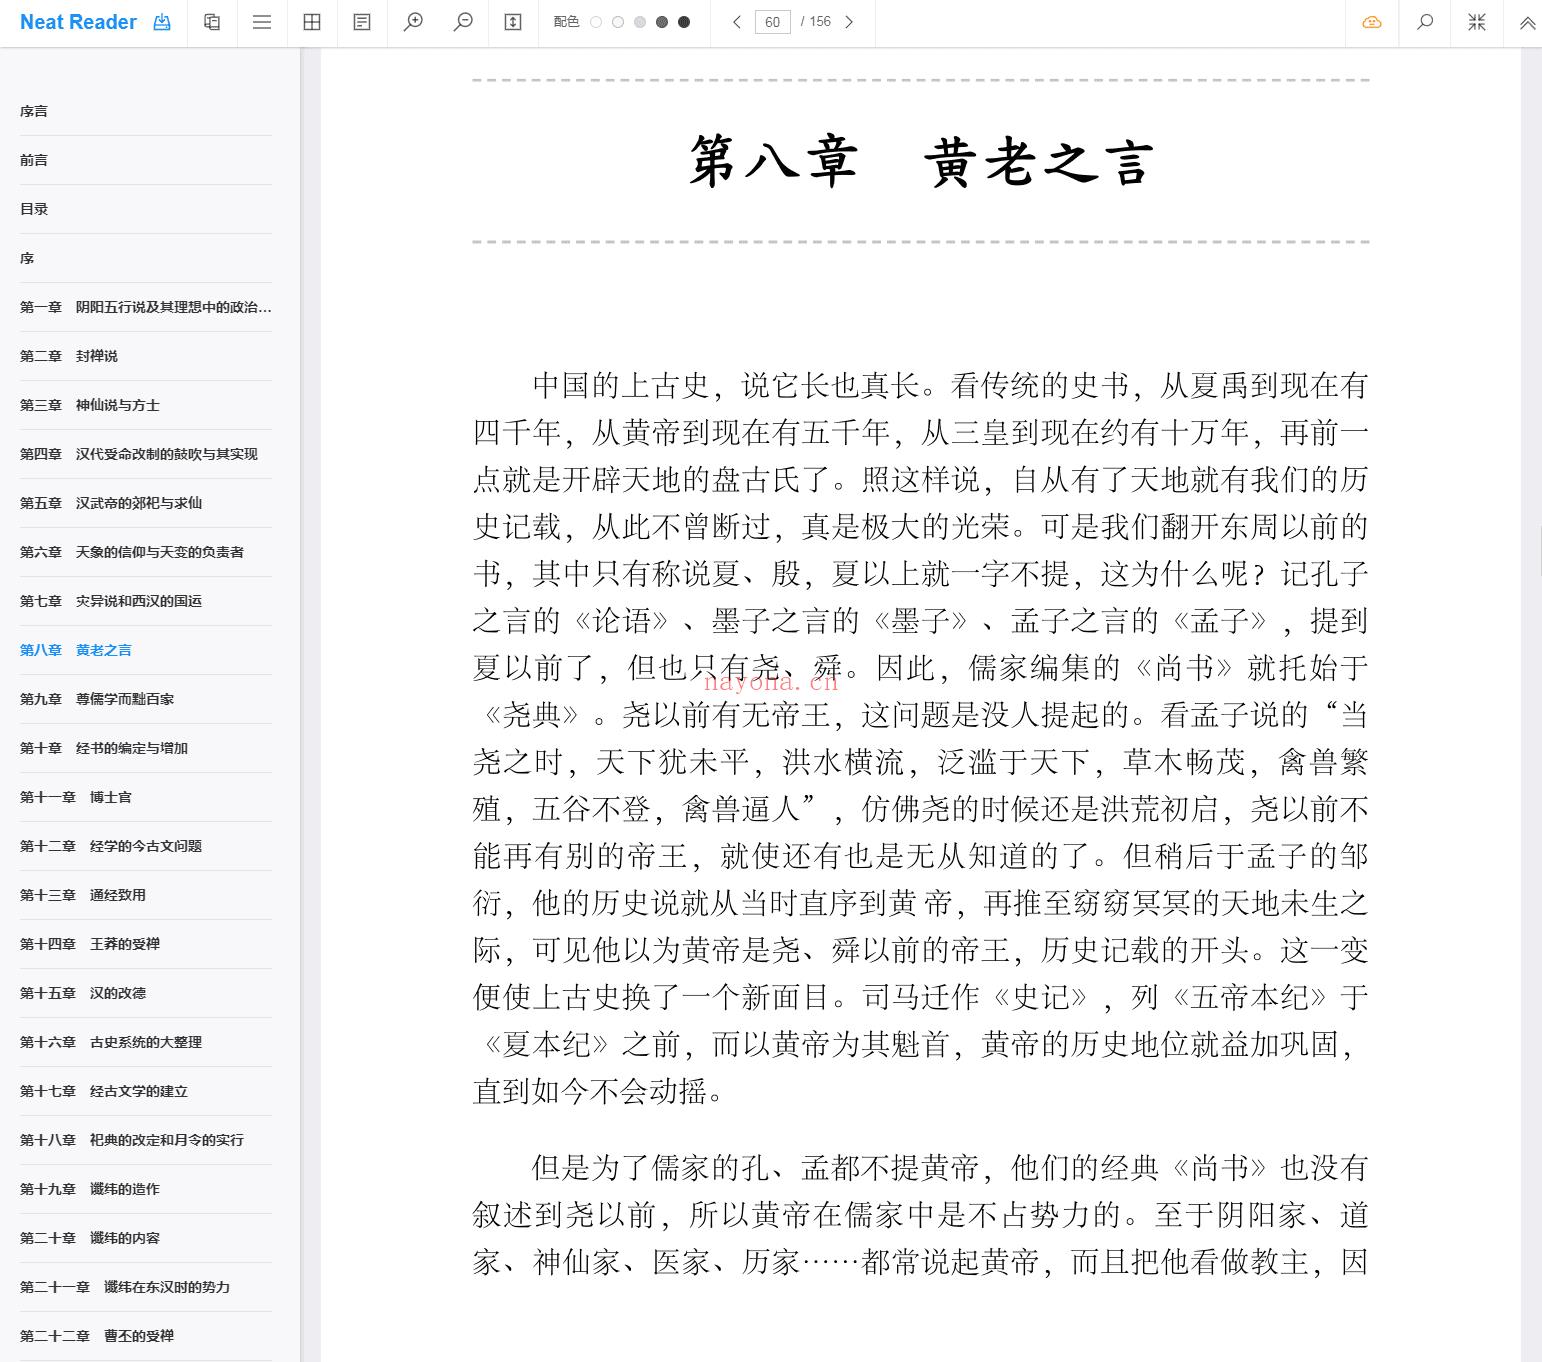Open the library/book switch icon
This screenshot has height=1362, width=1542.
pos(212,22)
